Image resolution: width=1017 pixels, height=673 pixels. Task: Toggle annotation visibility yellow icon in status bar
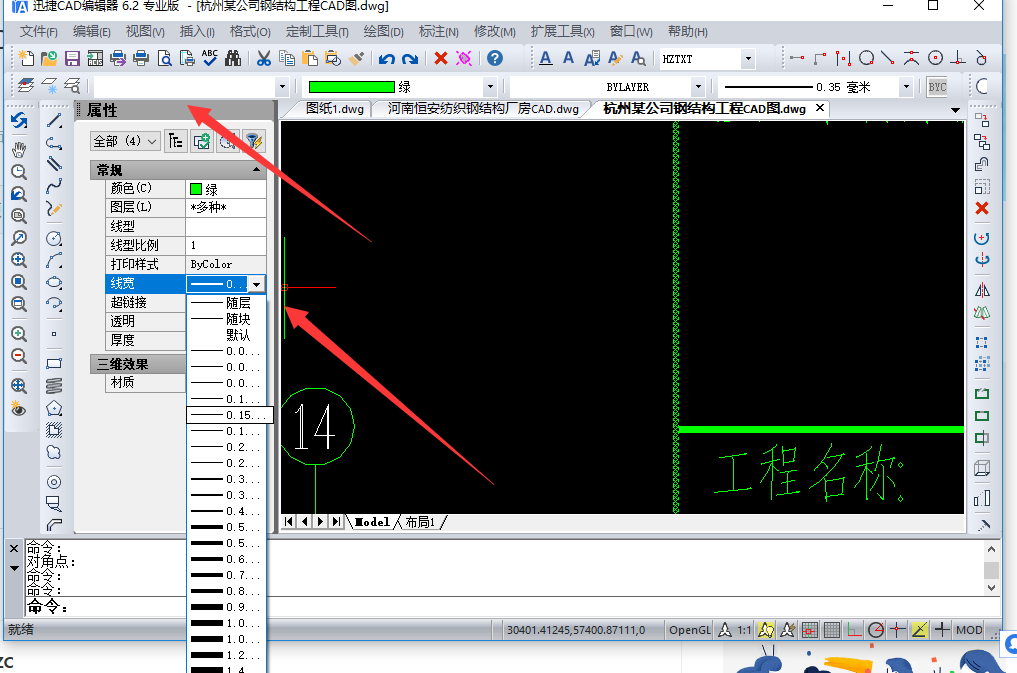[x=766, y=630]
